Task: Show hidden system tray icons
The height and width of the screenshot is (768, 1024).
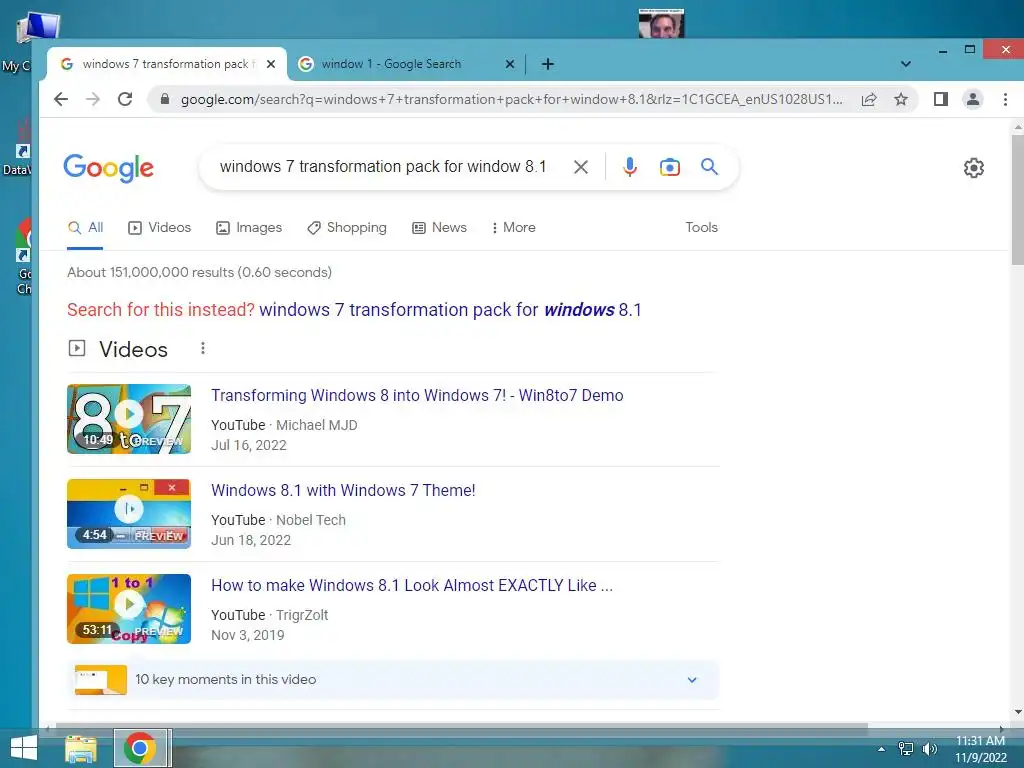Action: tap(881, 749)
